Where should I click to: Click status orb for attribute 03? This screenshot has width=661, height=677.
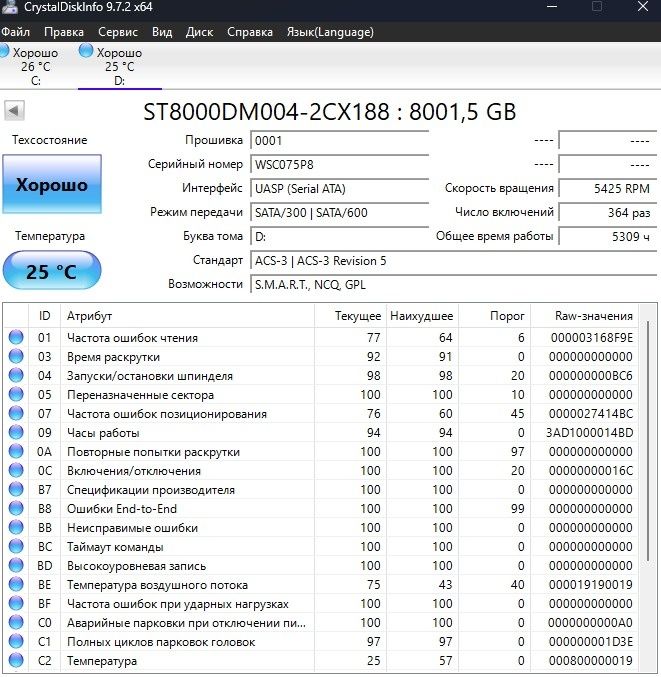pyautogui.click(x=16, y=356)
